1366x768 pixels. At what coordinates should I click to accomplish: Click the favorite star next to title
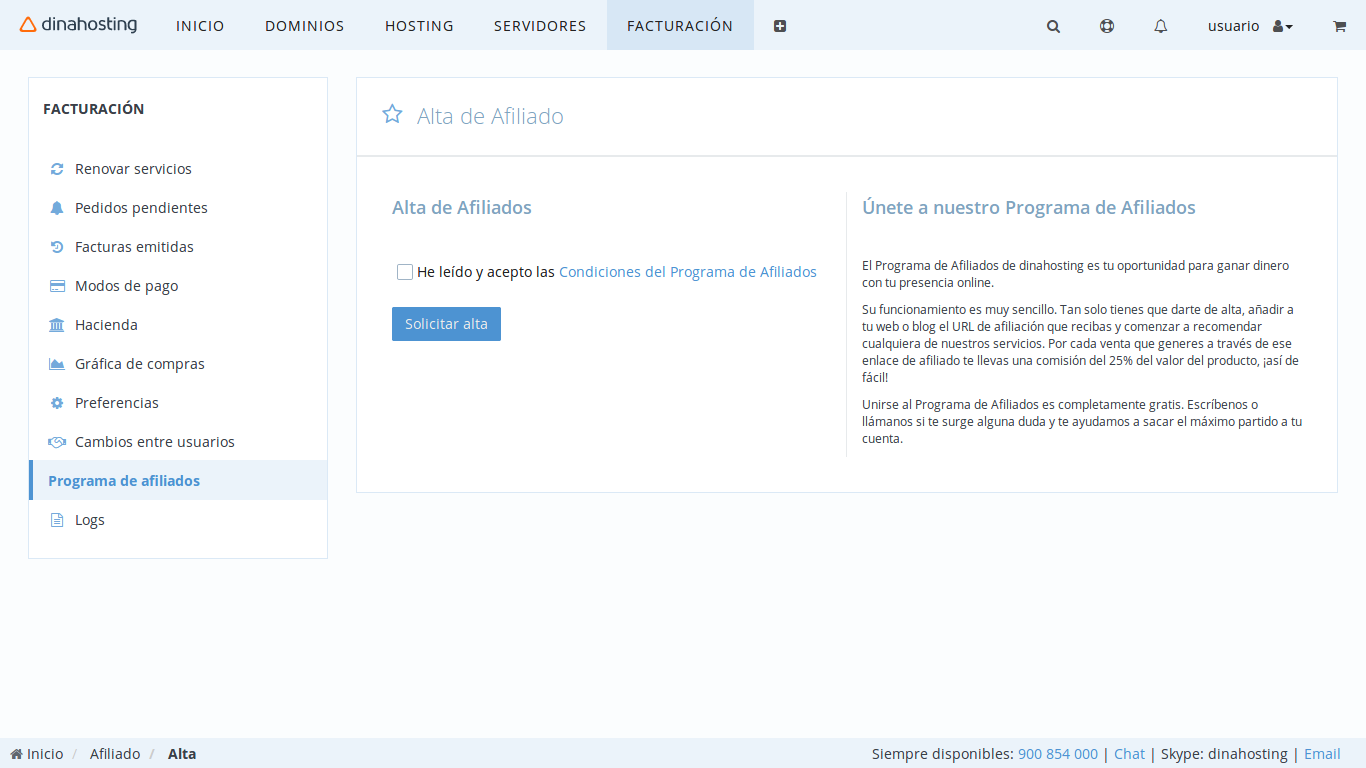392,114
